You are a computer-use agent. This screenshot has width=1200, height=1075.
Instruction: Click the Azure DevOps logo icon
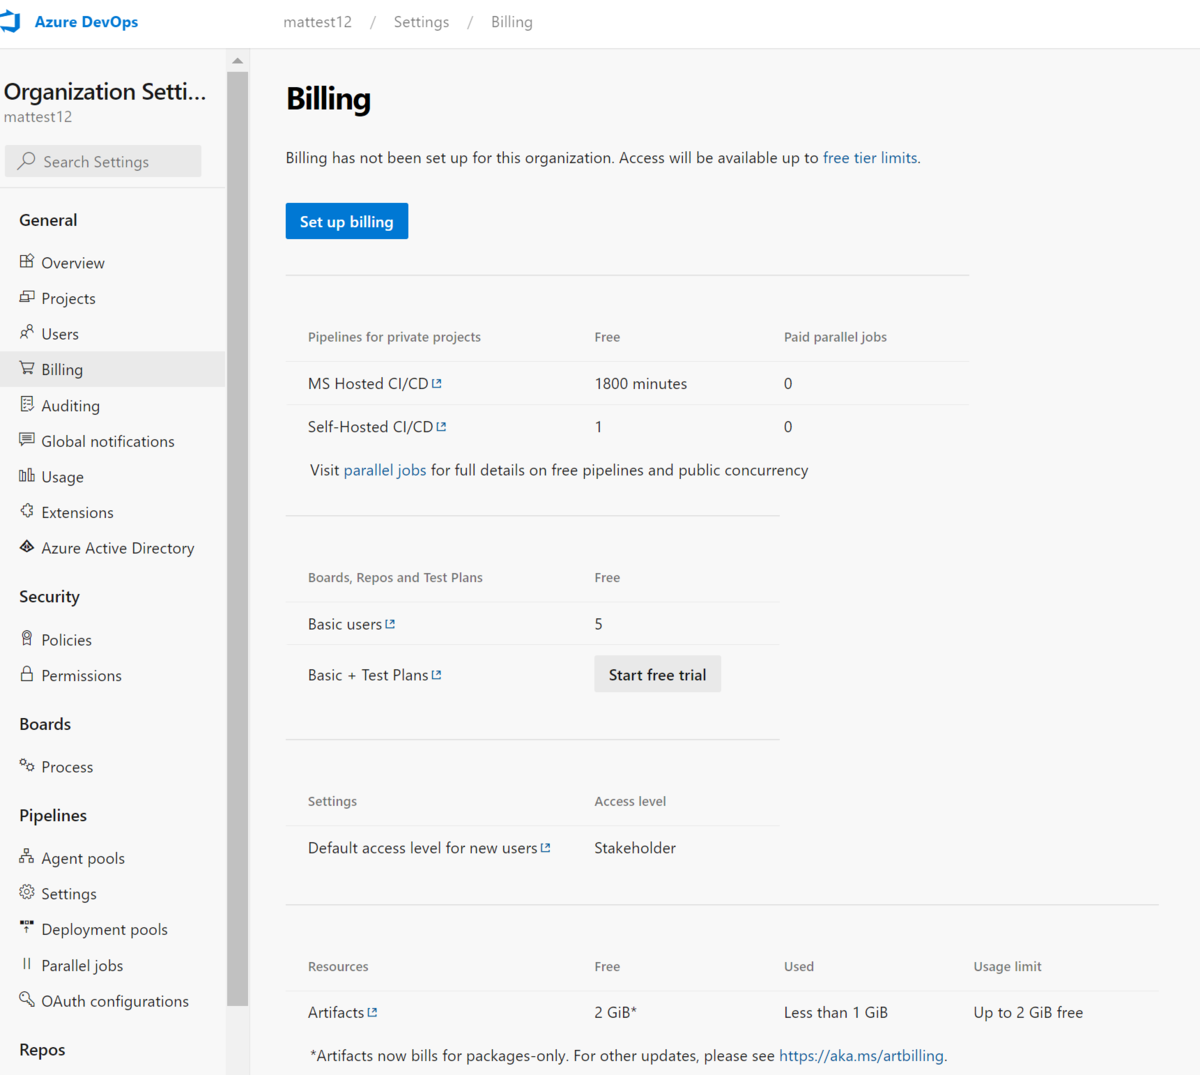(x=10, y=22)
